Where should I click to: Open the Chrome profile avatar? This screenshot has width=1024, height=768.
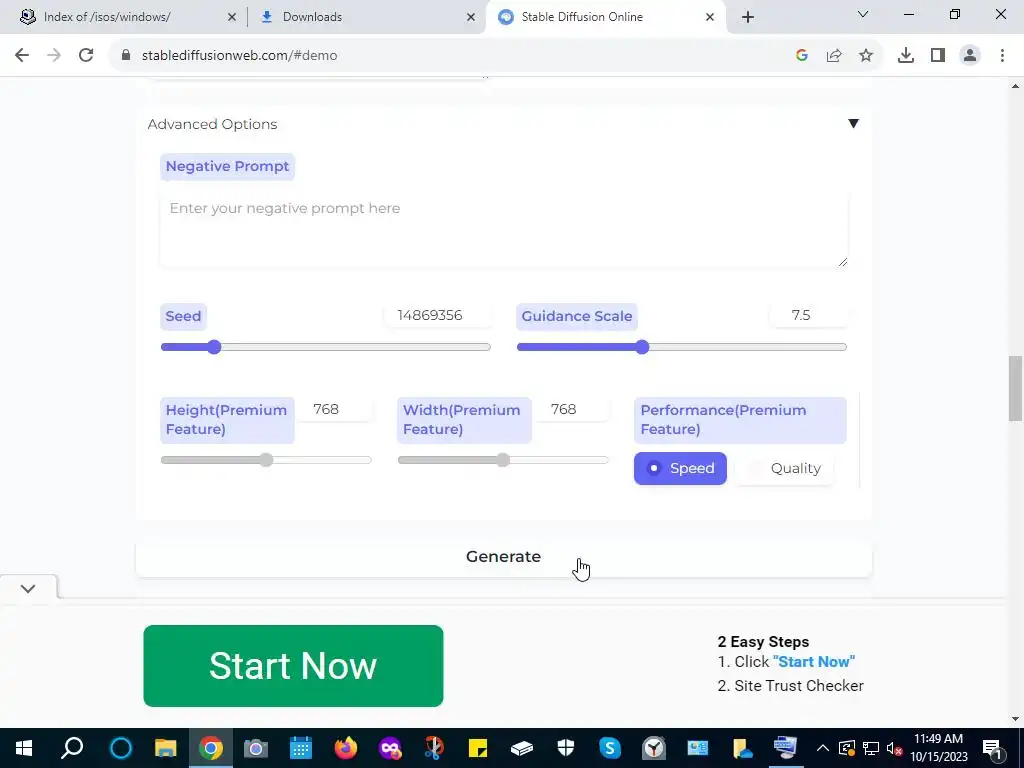(970, 56)
